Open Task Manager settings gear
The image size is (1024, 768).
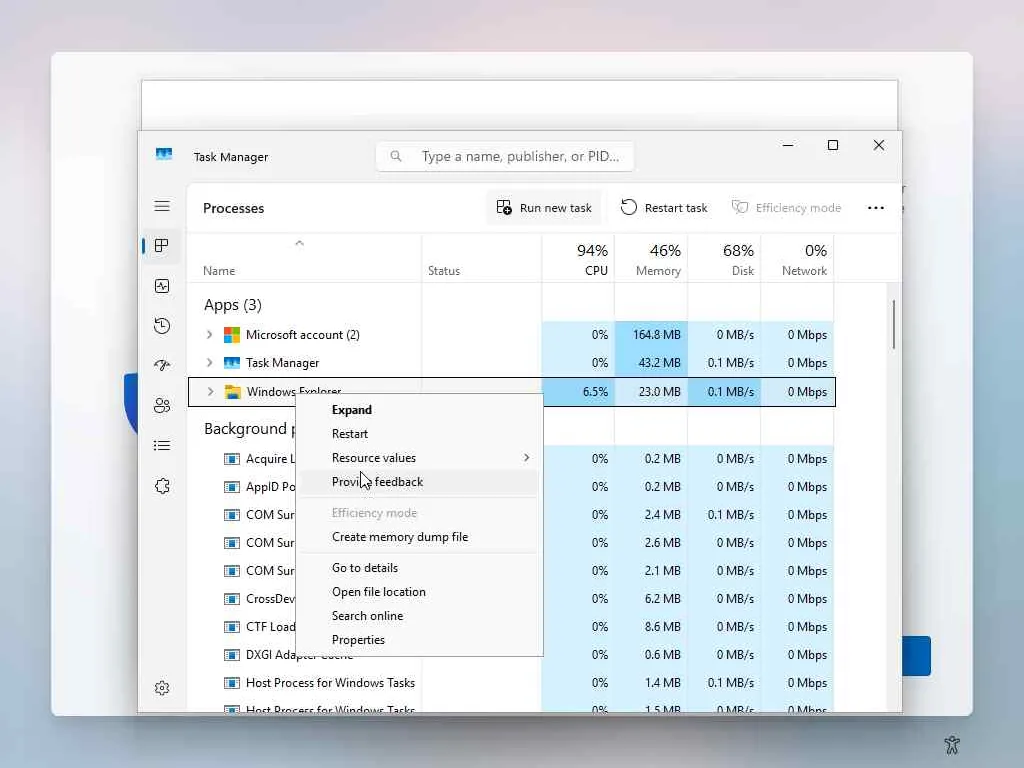pos(162,688)
